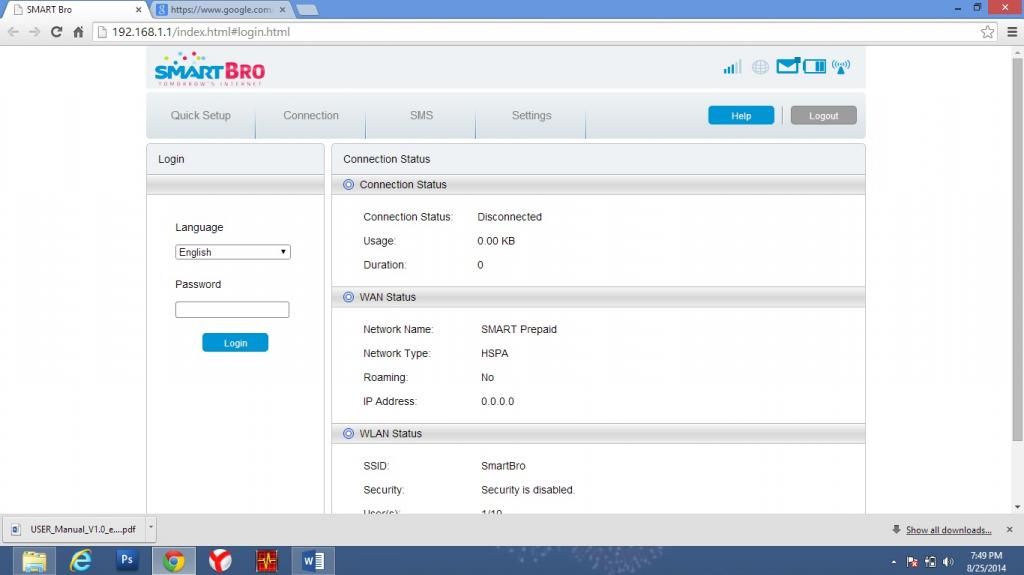Click the battery level icon
This screenshot has height=575, width=1024.
[x=815, y=67]
